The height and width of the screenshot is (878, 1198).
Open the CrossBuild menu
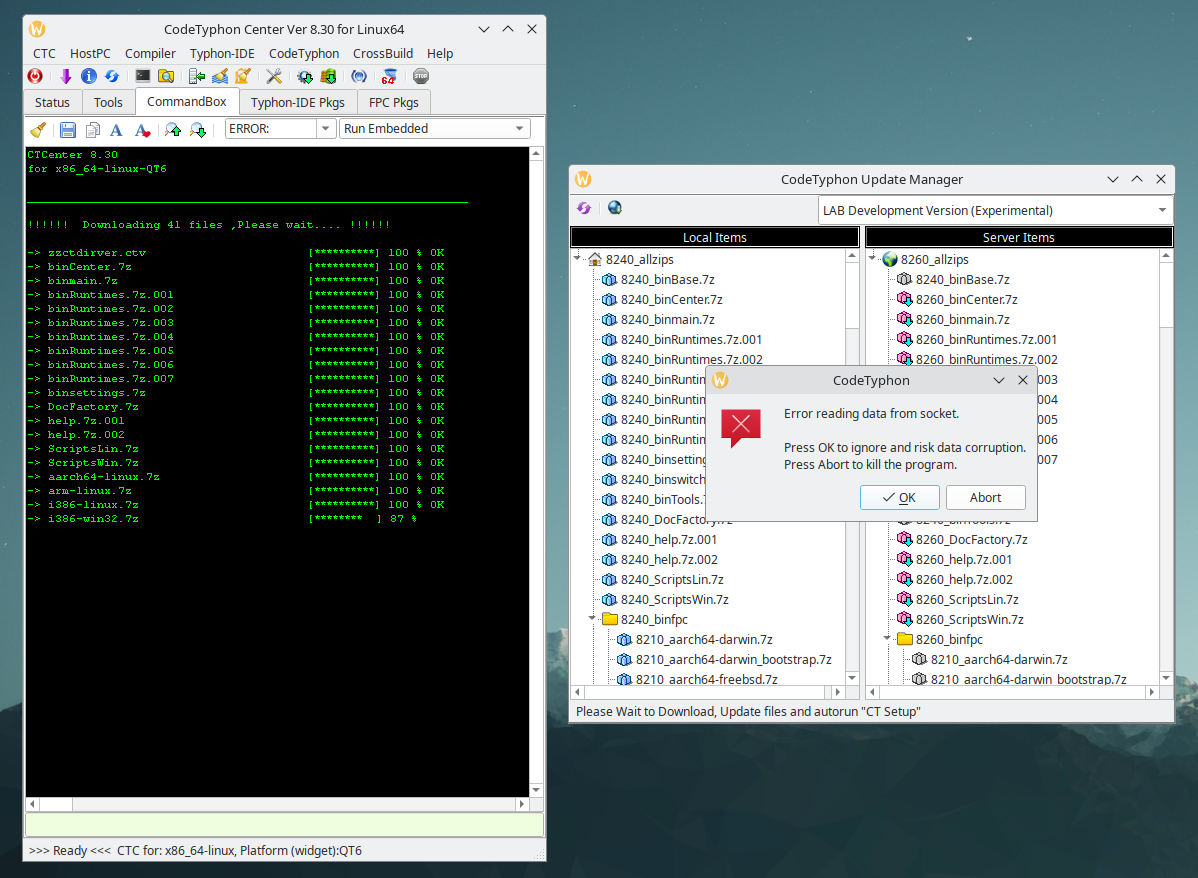pyautogui.click(x=383, y=53)
